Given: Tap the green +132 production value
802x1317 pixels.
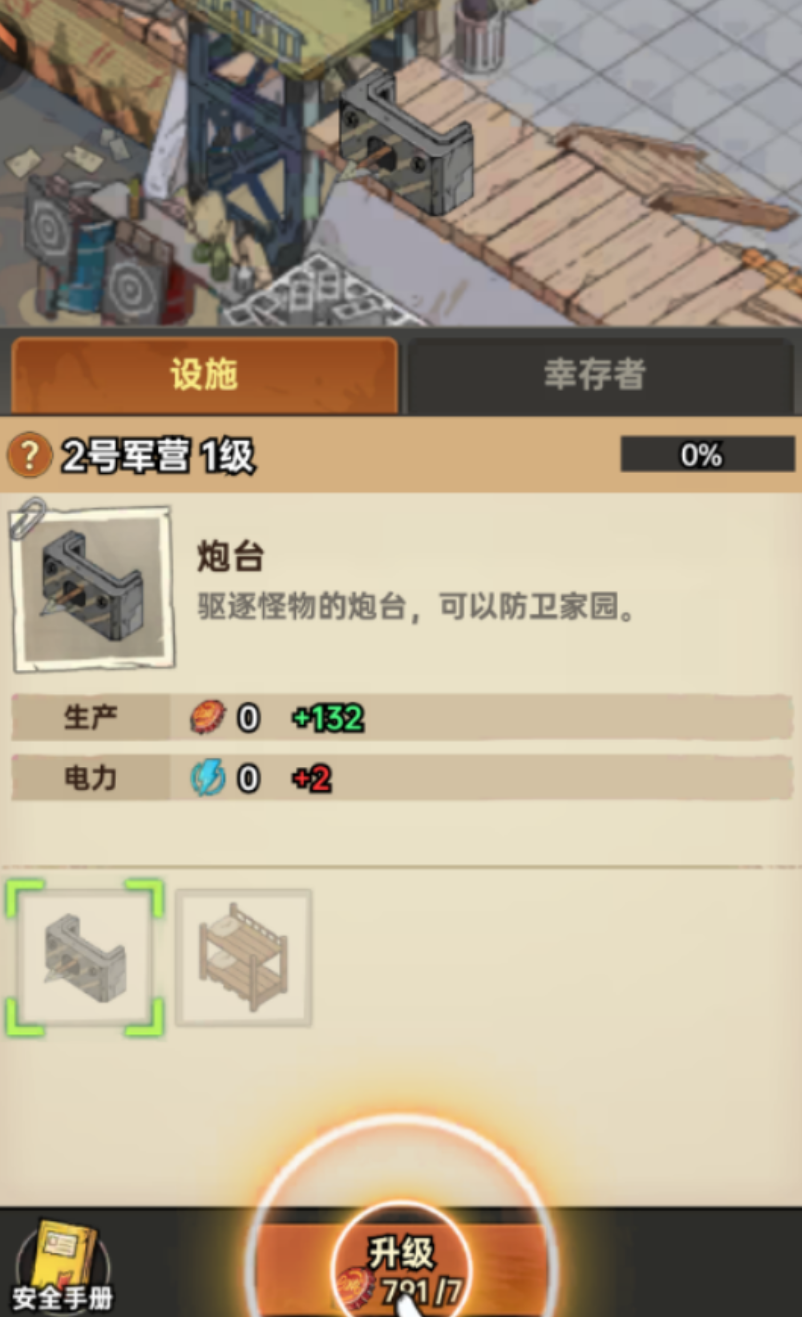Looking at the screenshot, I should 328,718.
